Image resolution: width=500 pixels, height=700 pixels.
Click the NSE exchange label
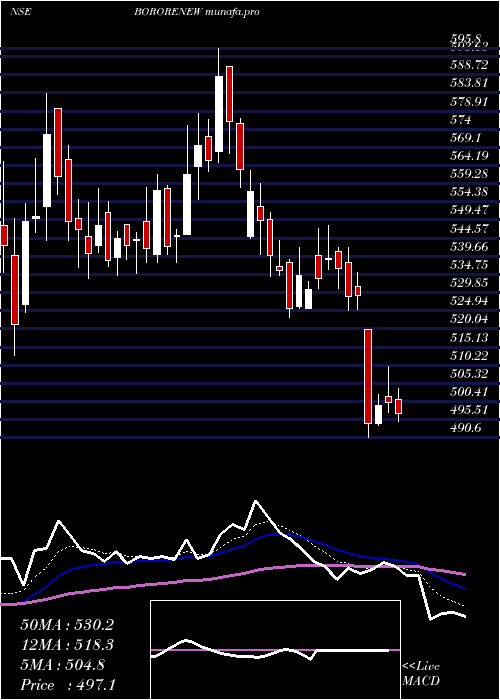pyautogui.click(x=21, y=12)
